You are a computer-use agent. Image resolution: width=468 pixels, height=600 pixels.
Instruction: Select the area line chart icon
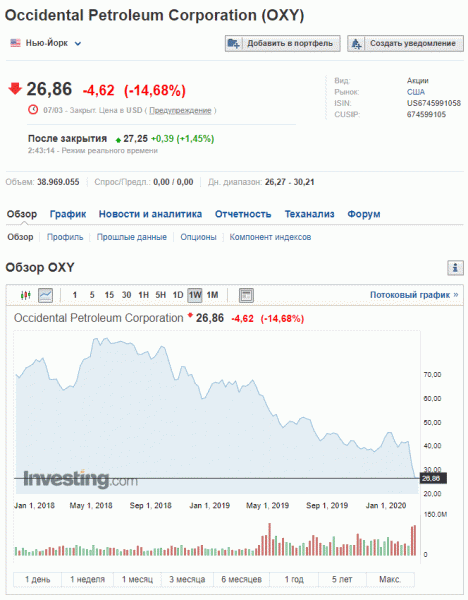click(x=46, y=295)
